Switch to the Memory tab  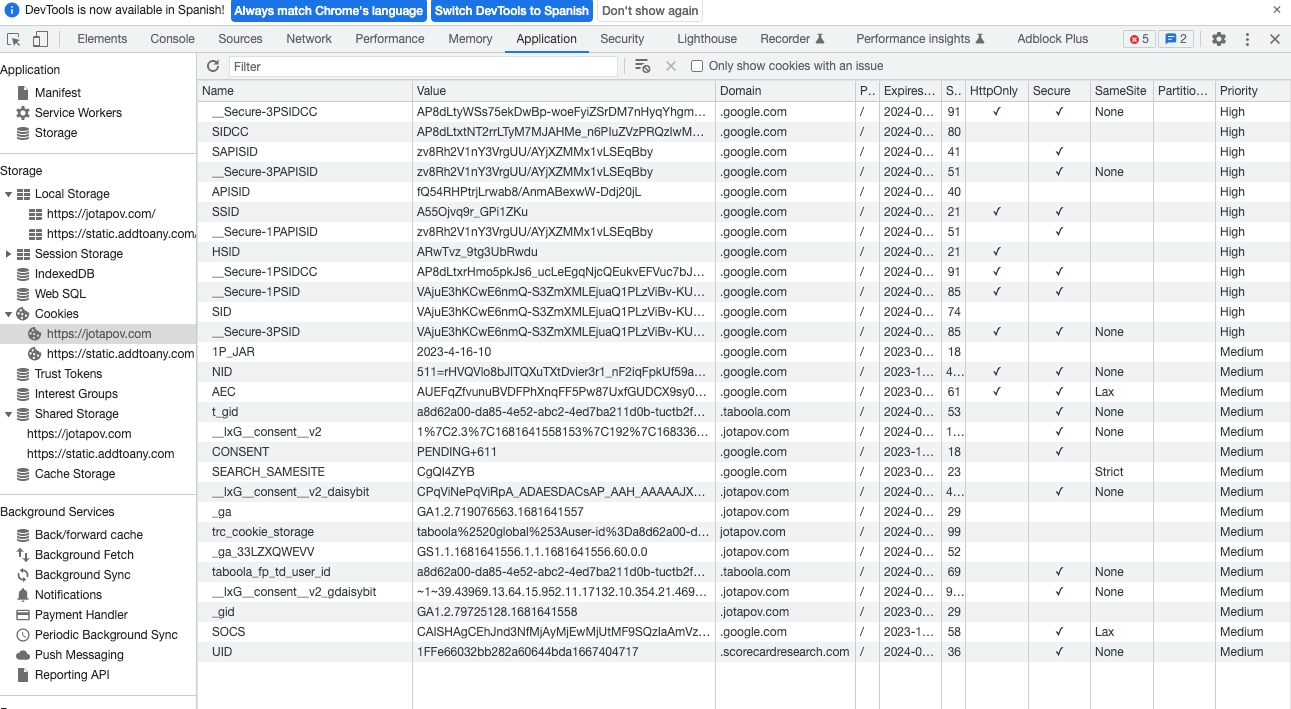(x=470, y=39)
